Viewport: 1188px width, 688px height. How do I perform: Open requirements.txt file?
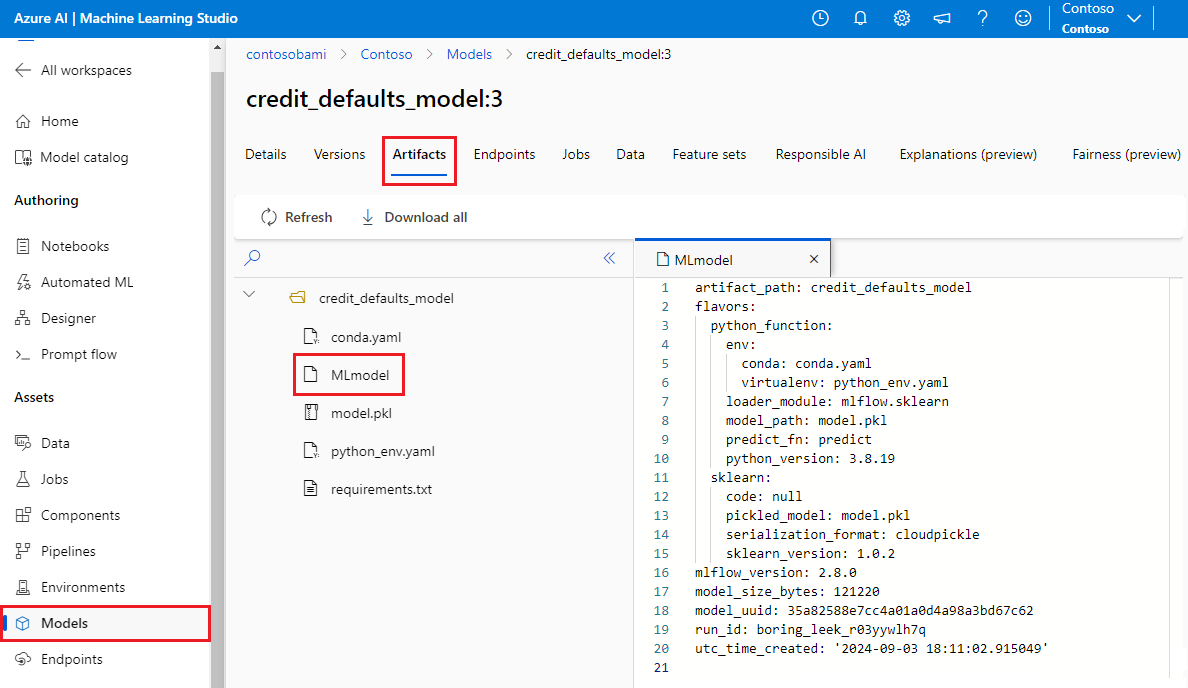click(381, 489)
